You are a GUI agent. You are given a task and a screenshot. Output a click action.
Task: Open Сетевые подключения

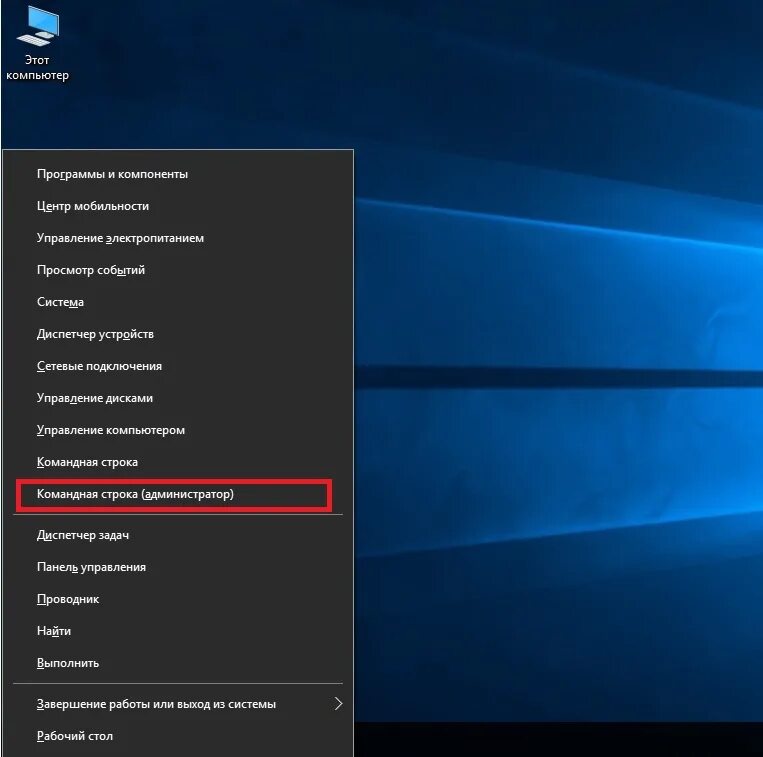pyautogui.click(x=178, y=366)
